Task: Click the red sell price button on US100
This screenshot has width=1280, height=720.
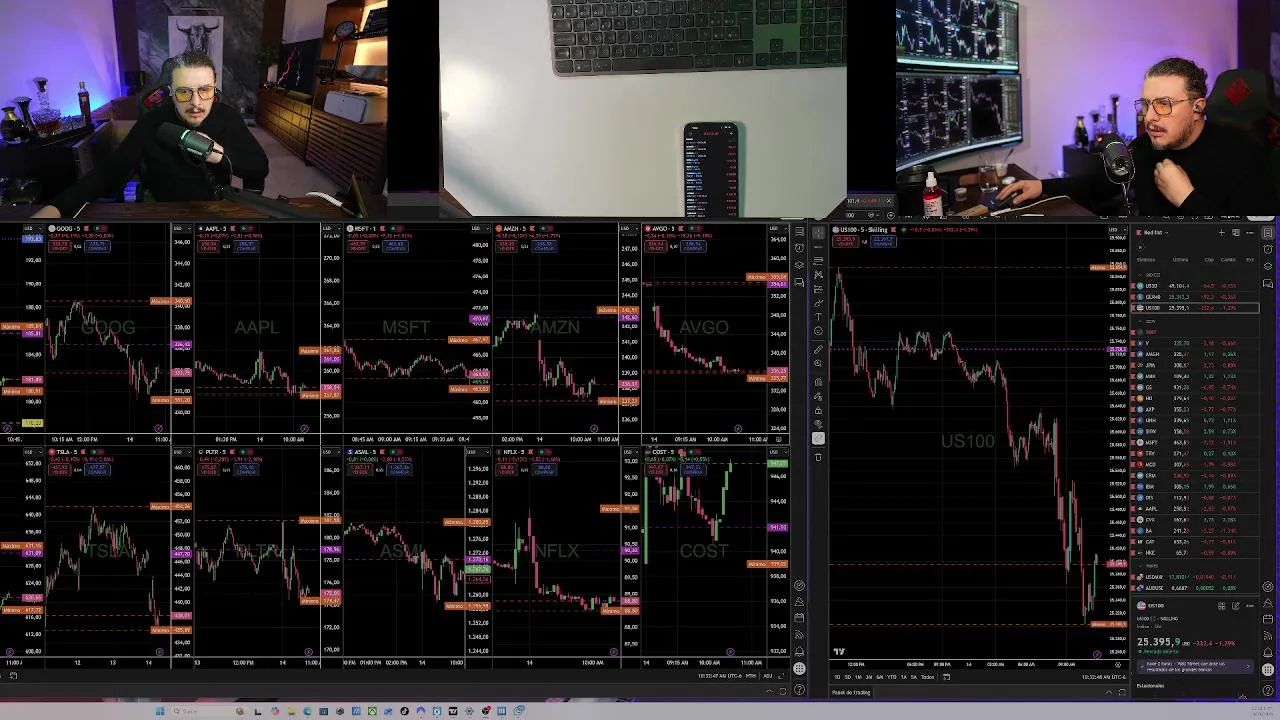Action: click(x=846, y=241)
